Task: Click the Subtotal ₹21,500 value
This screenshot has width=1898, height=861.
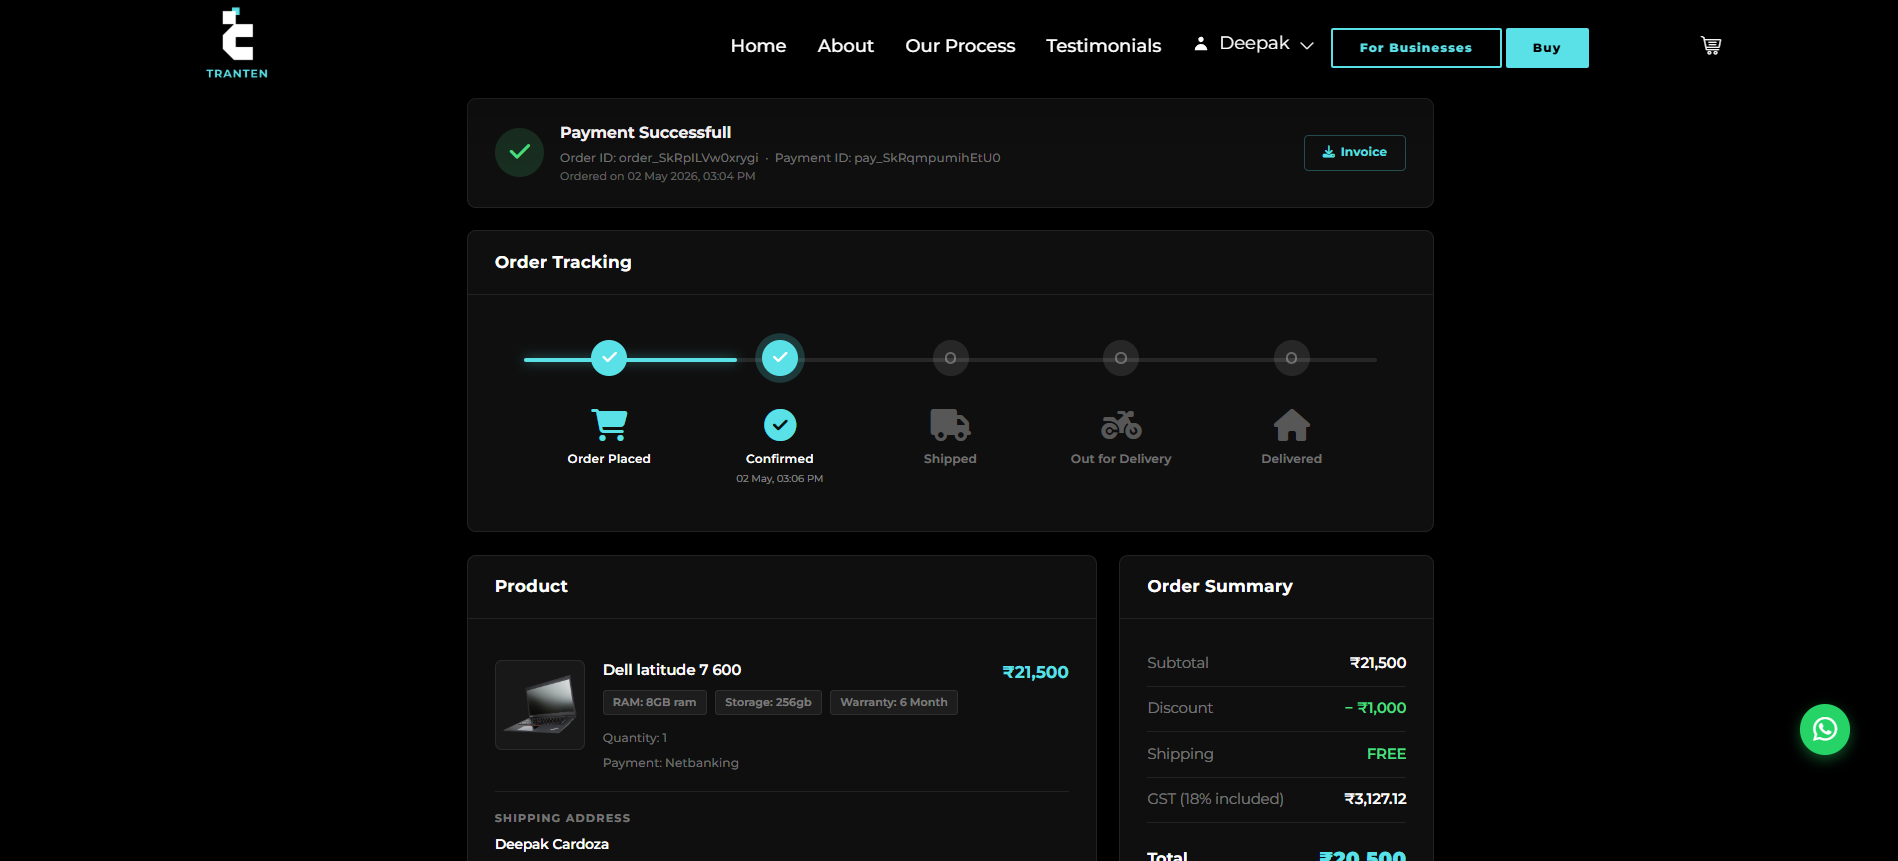Action: pos(1378,663)
